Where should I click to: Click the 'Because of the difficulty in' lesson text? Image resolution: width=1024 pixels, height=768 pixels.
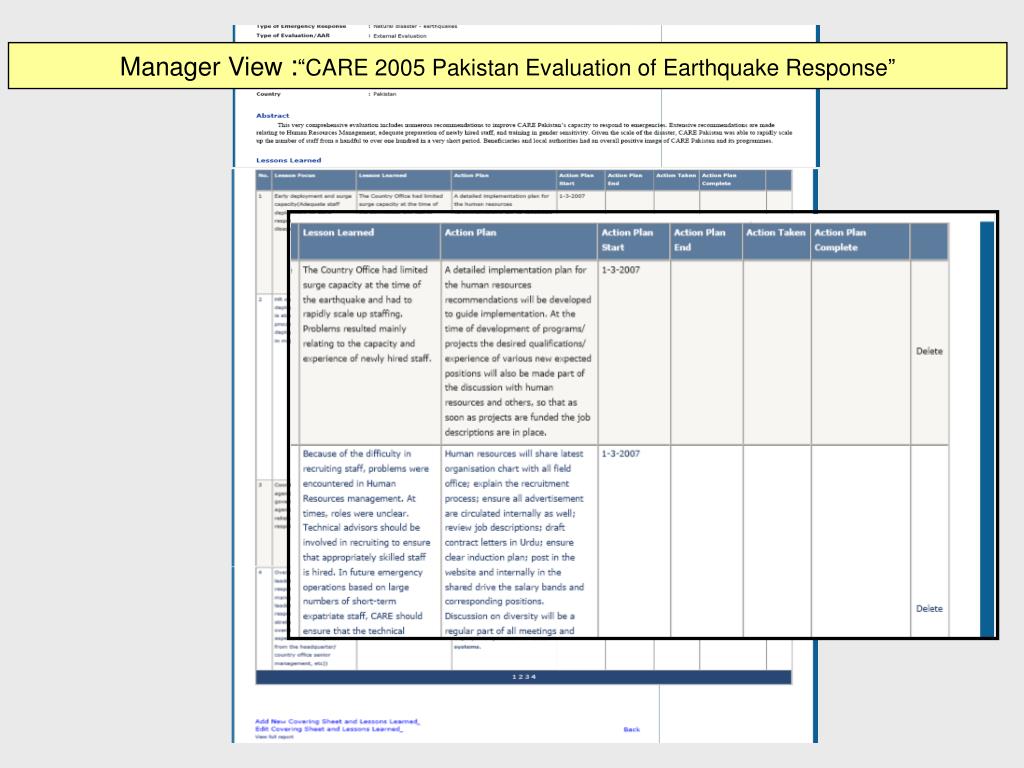click(x=357, y=454)
